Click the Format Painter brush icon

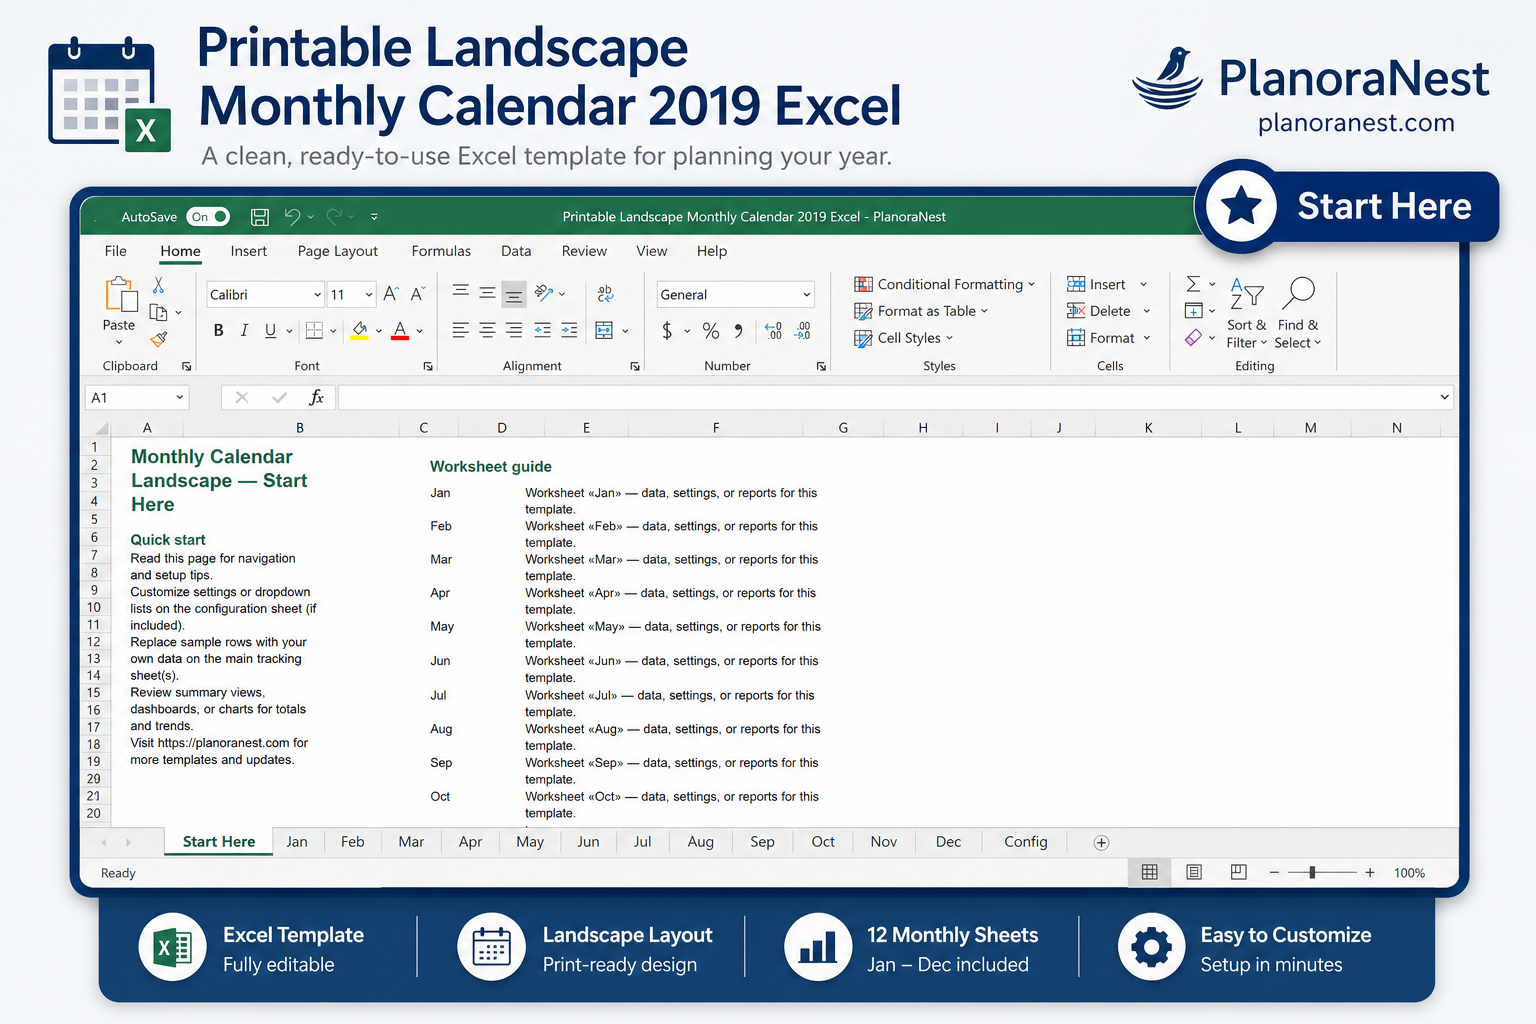(x=158, y=339)
